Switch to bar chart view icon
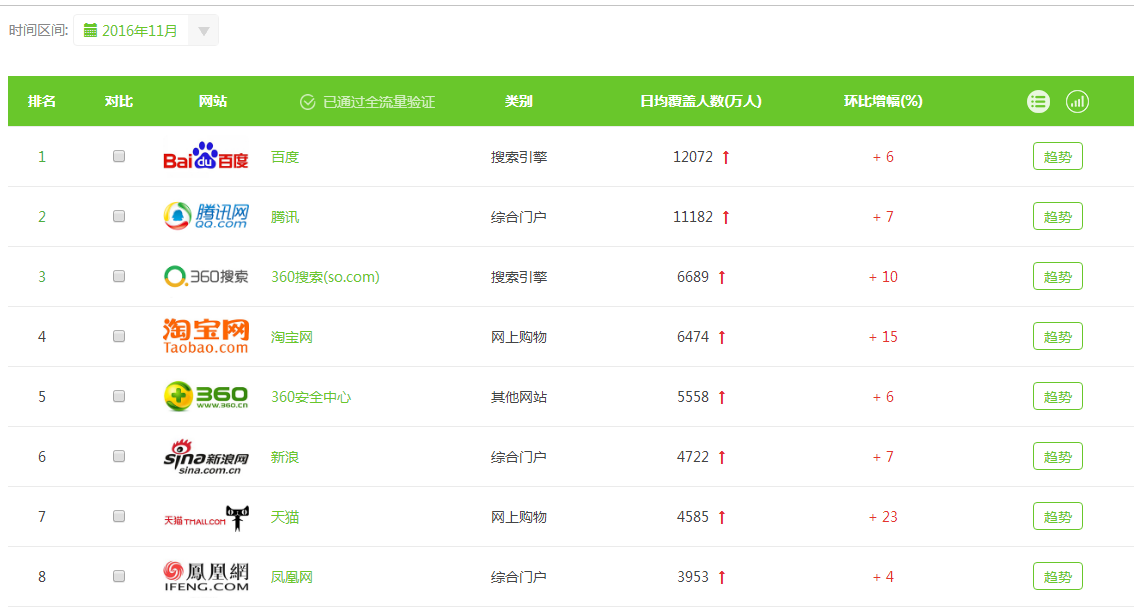Viewport: 1134px width, 611px height. pyautogui.click(x=1077, y=102)
